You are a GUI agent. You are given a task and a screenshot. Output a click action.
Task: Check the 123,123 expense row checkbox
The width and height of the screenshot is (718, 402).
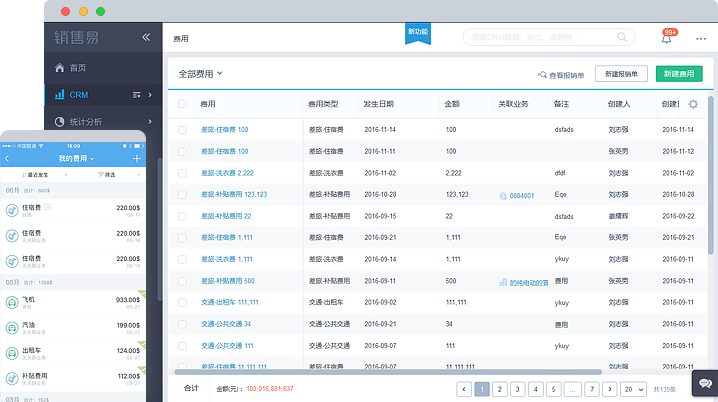point(182,195)
